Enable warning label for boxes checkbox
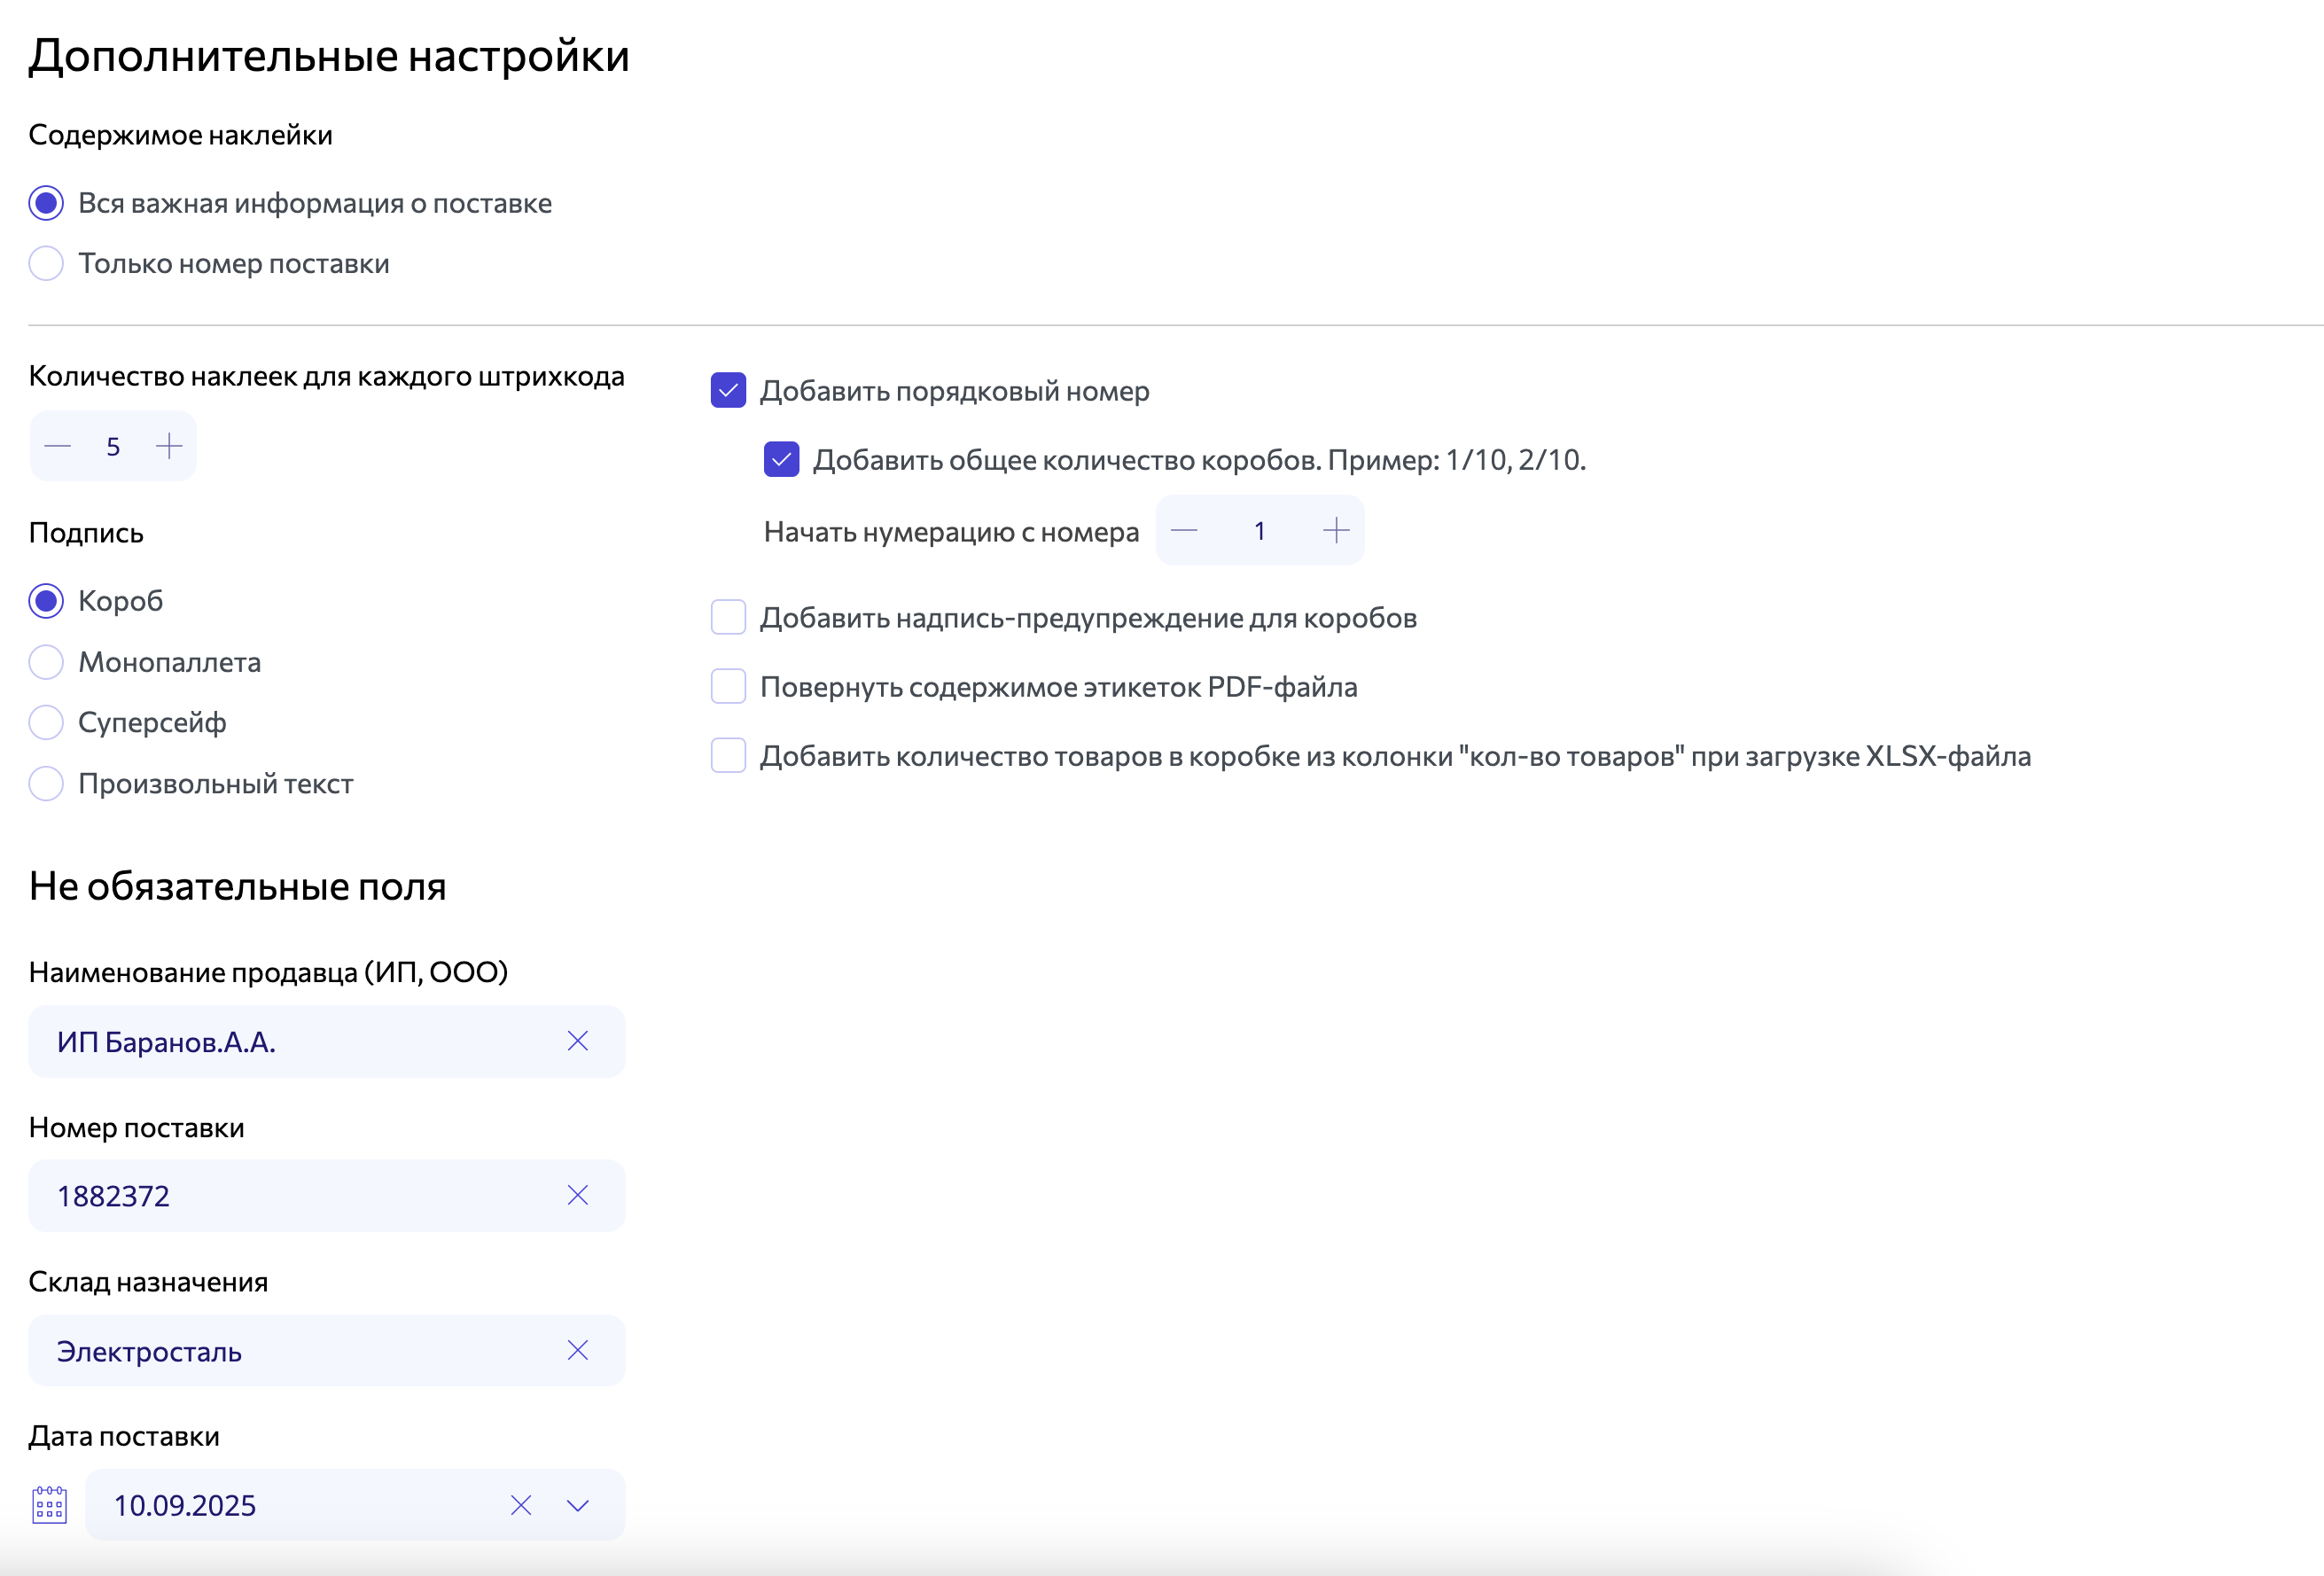 727,617
